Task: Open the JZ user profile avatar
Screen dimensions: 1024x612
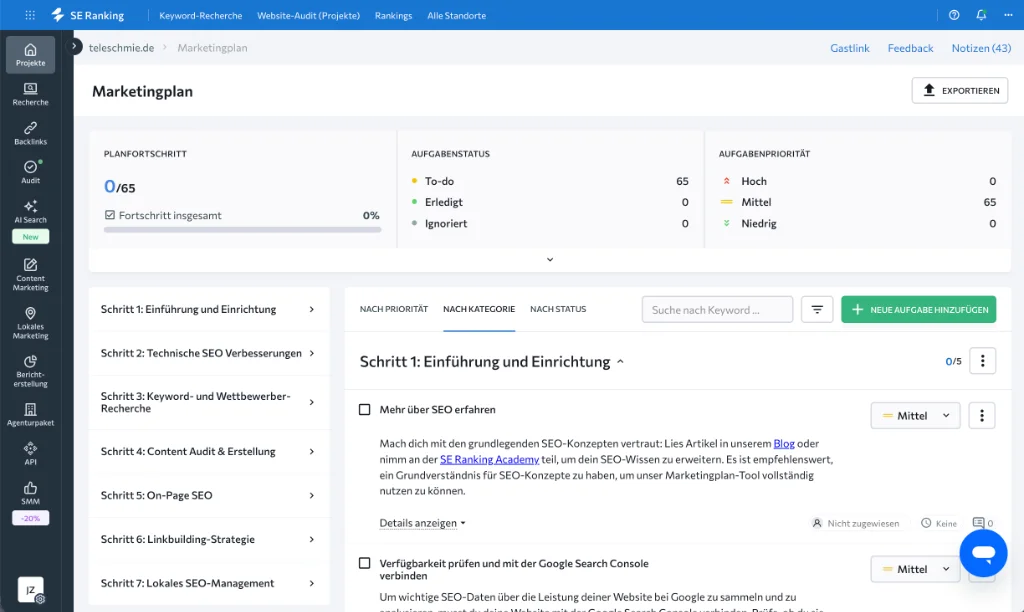Action: 31,589
